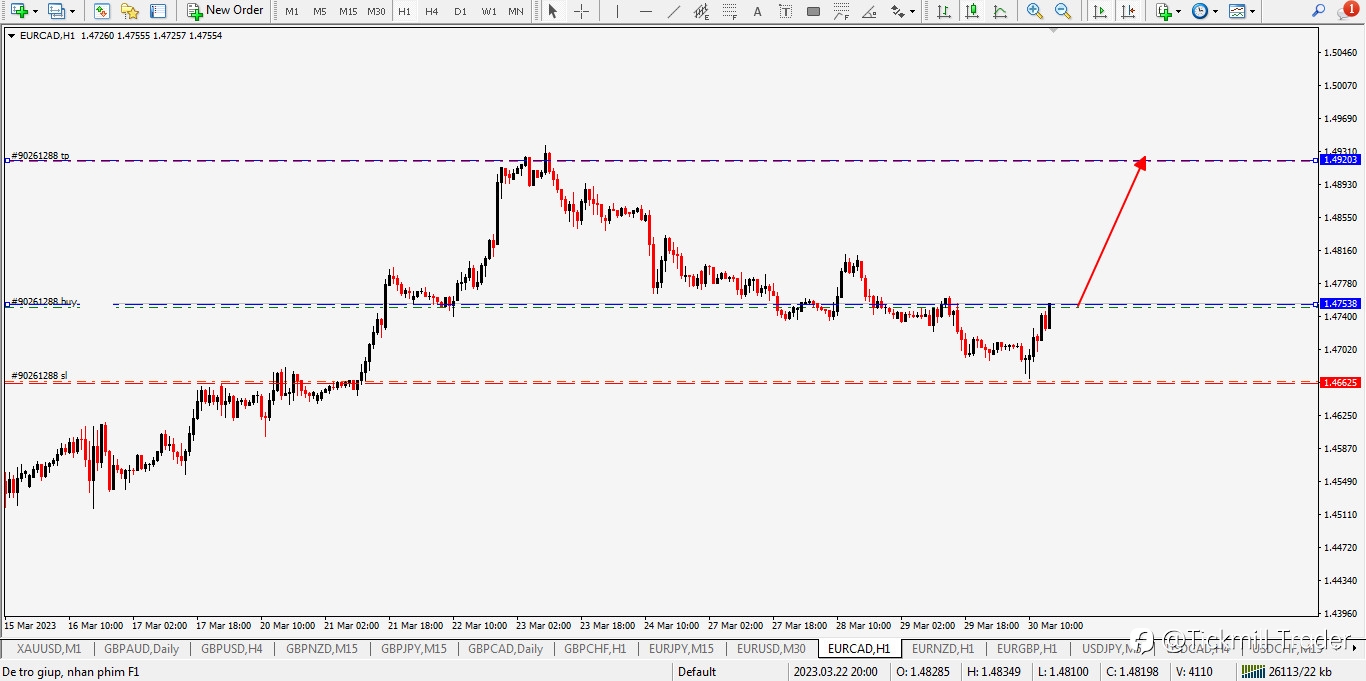Switch to the GBPAUD,Daily chart tab
The image size is (1366, 681).
pyautogui.click(x=141, y=649)
